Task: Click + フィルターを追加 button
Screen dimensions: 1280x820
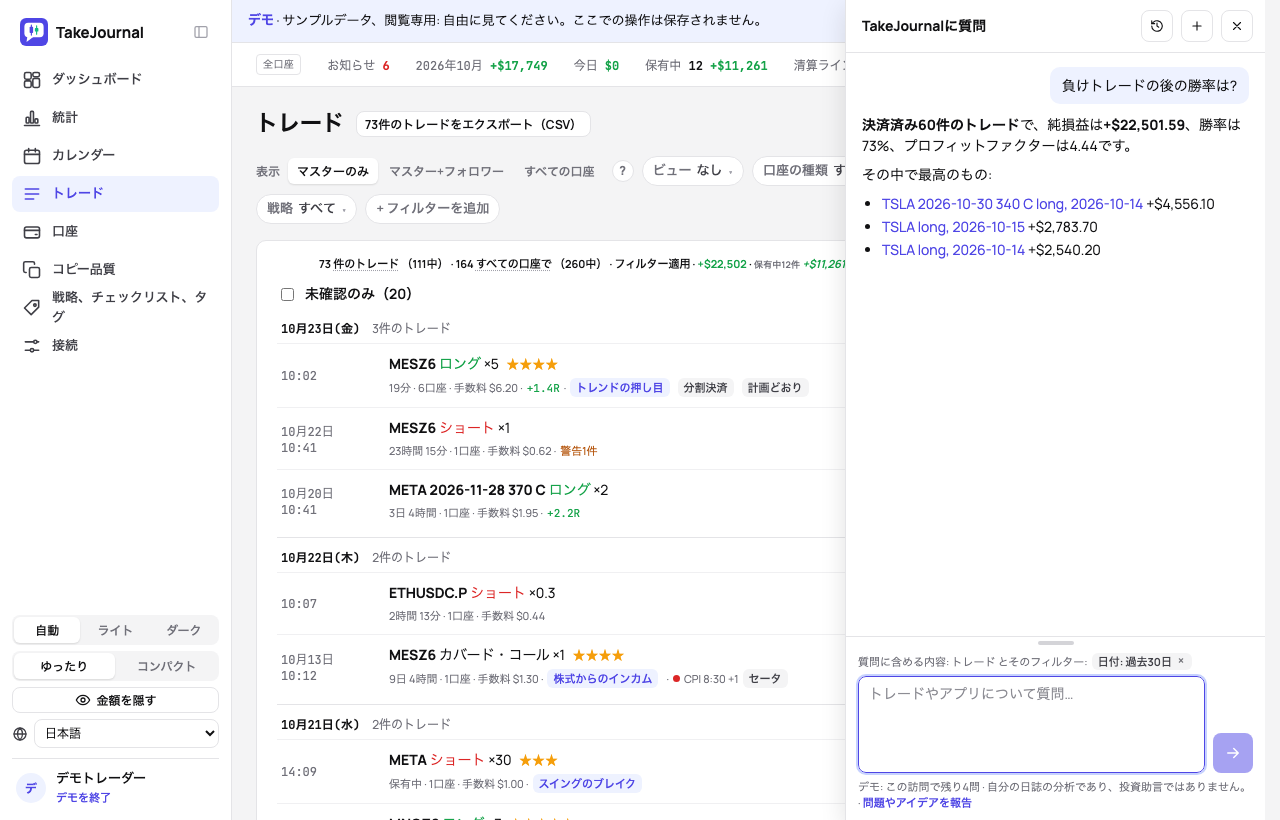Action: 432,208
